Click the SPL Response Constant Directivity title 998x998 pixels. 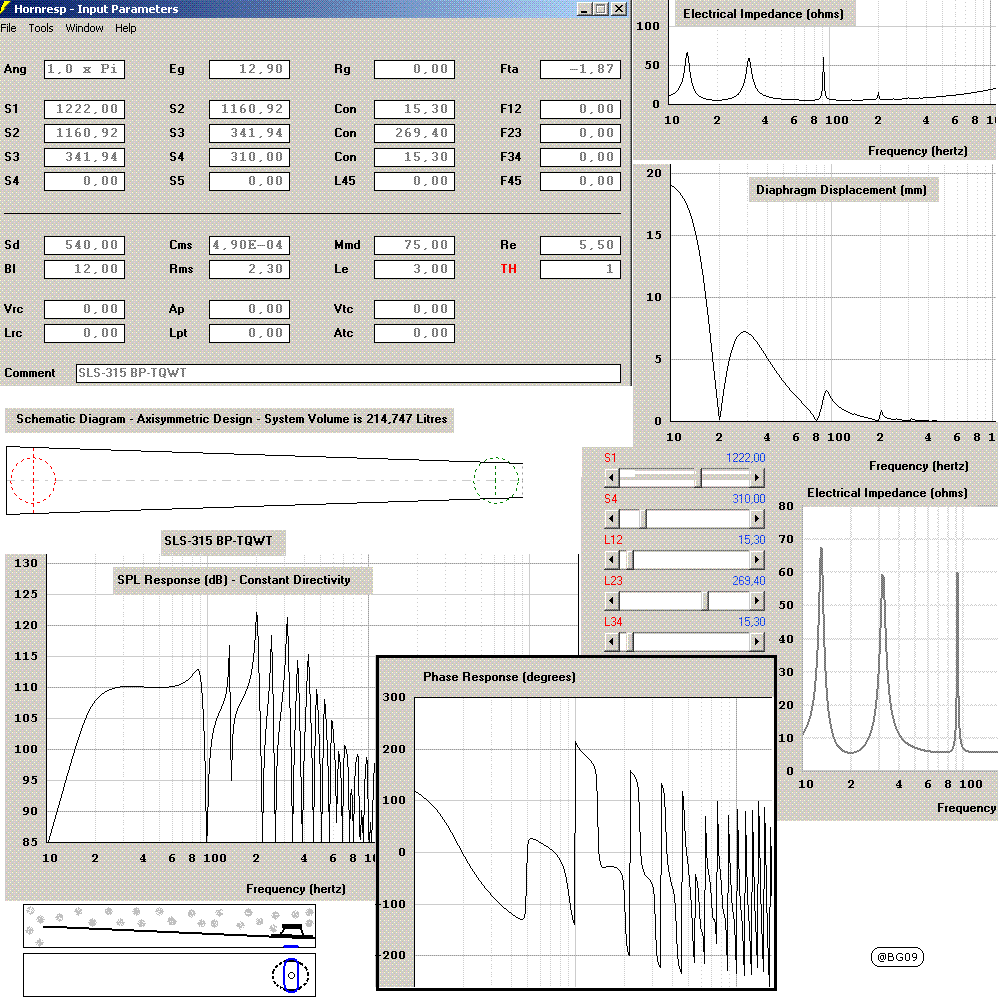pos(234,580)
